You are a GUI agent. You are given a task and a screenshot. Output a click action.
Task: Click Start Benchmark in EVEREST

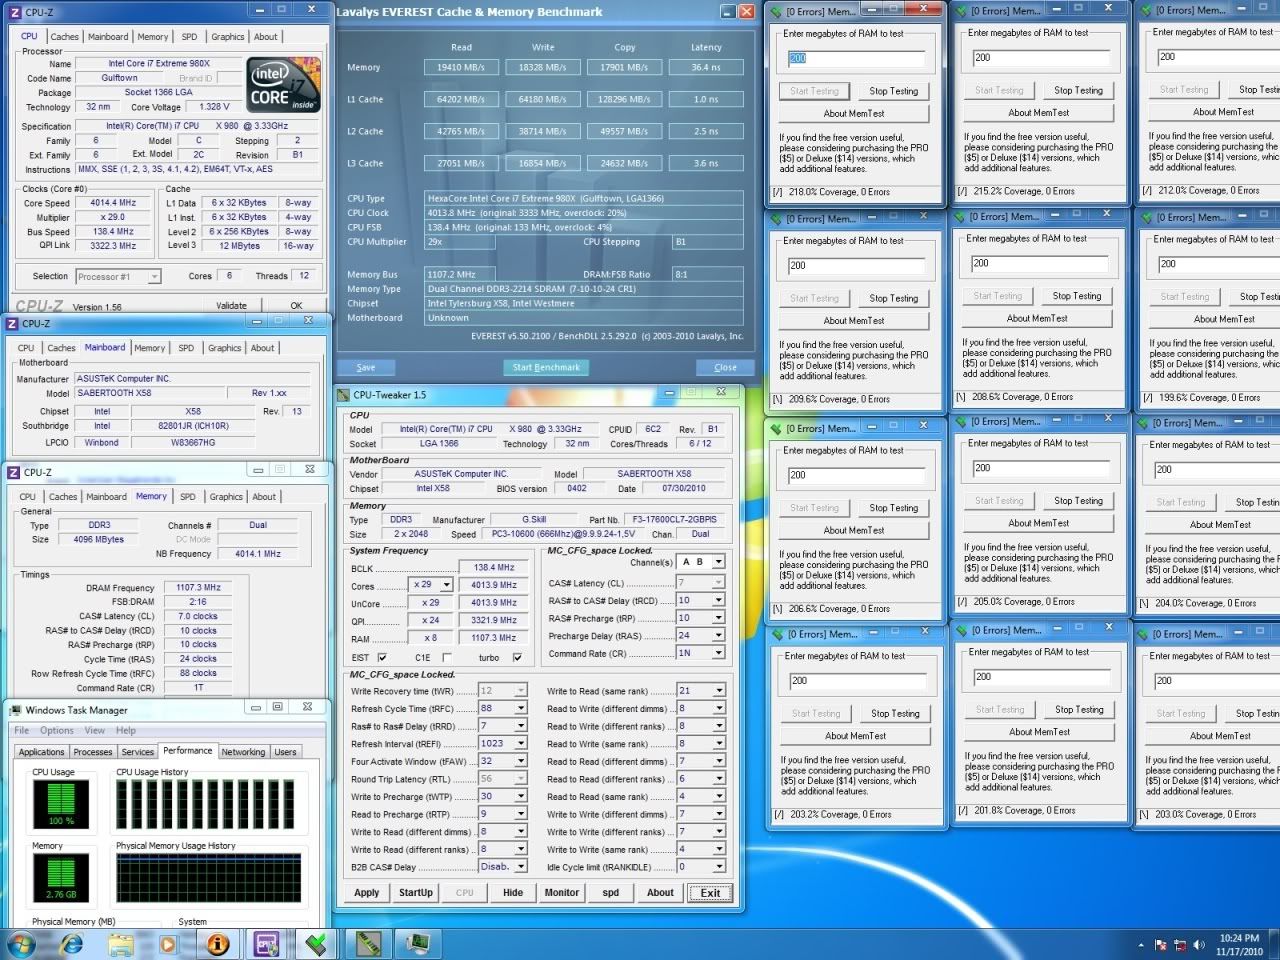click(x=546, y=367)
